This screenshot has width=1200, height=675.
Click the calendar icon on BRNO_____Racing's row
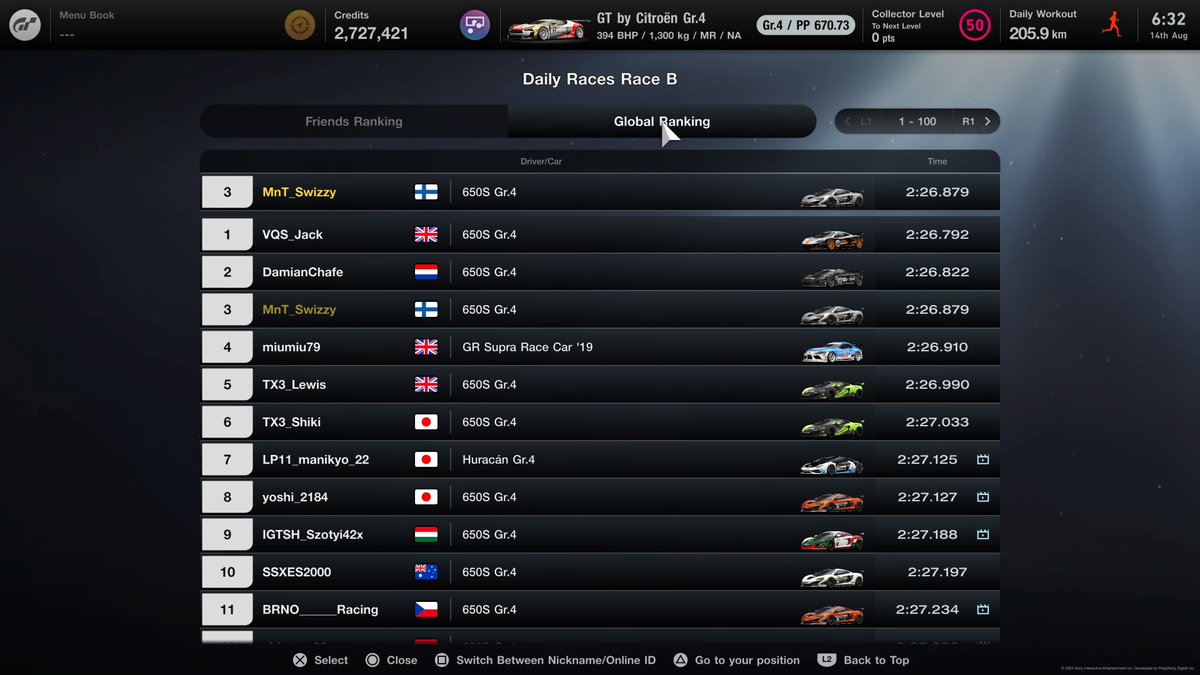click(x=982, y=609)
